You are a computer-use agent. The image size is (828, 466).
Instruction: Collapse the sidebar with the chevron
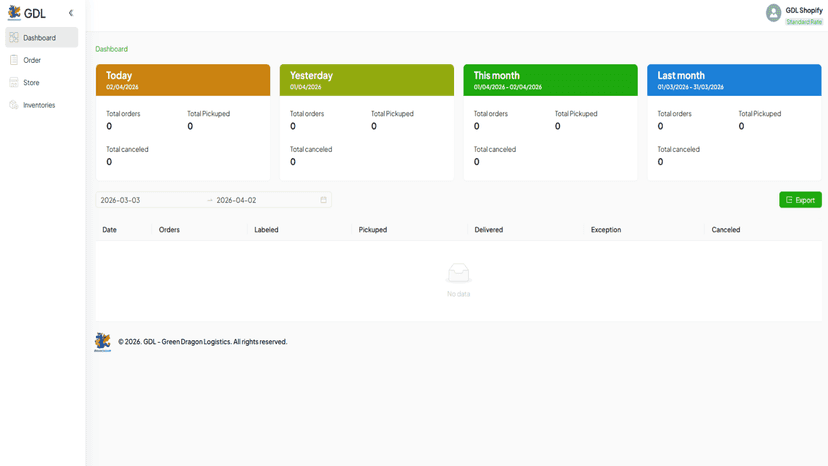click(x=71, y=13)
